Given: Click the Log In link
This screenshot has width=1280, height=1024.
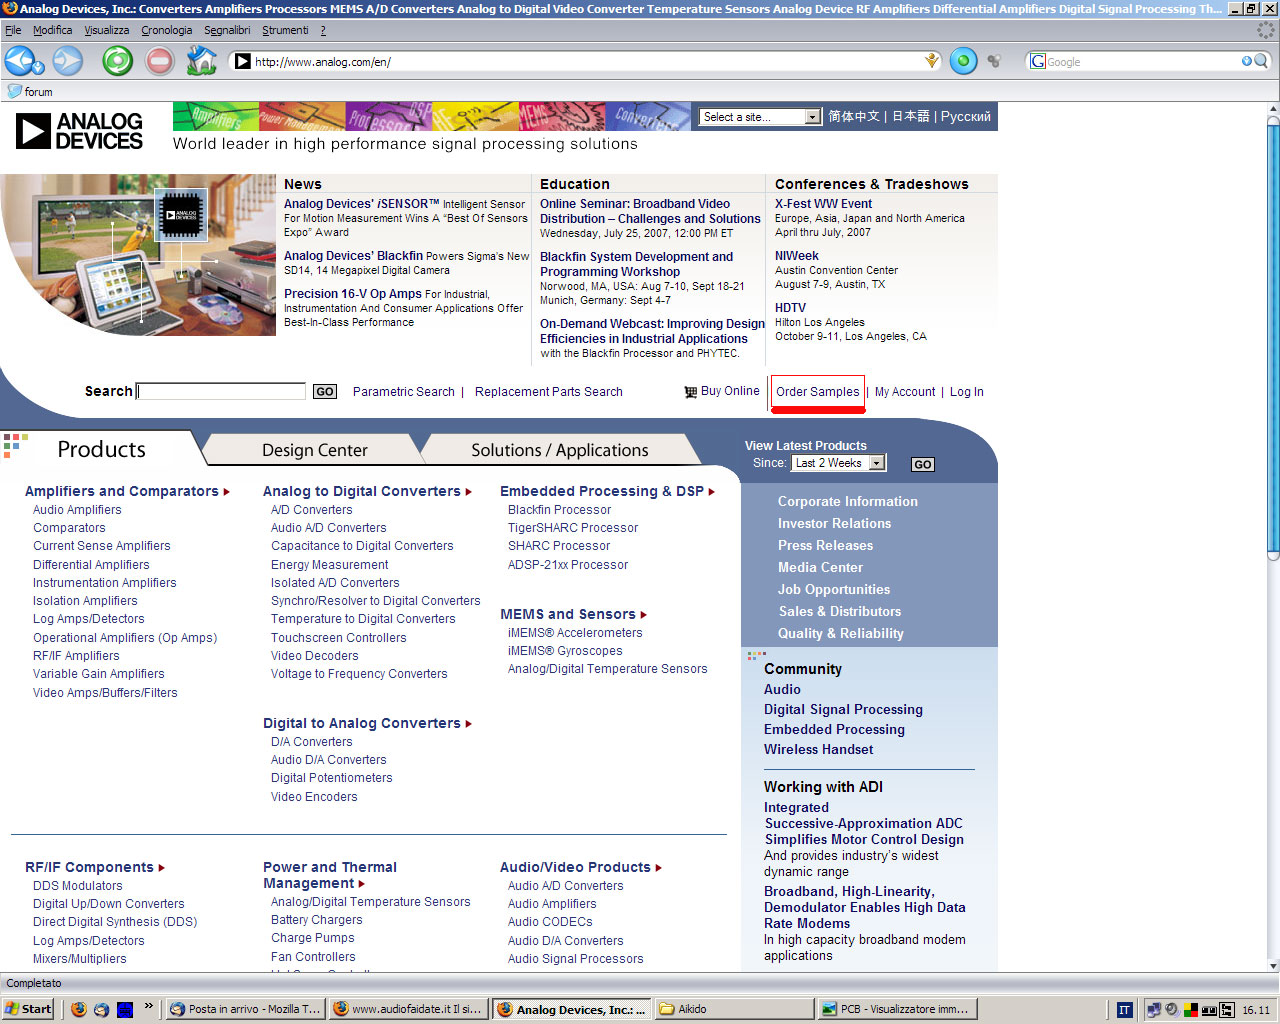Looking at the screenshot, I should [967, 392].
